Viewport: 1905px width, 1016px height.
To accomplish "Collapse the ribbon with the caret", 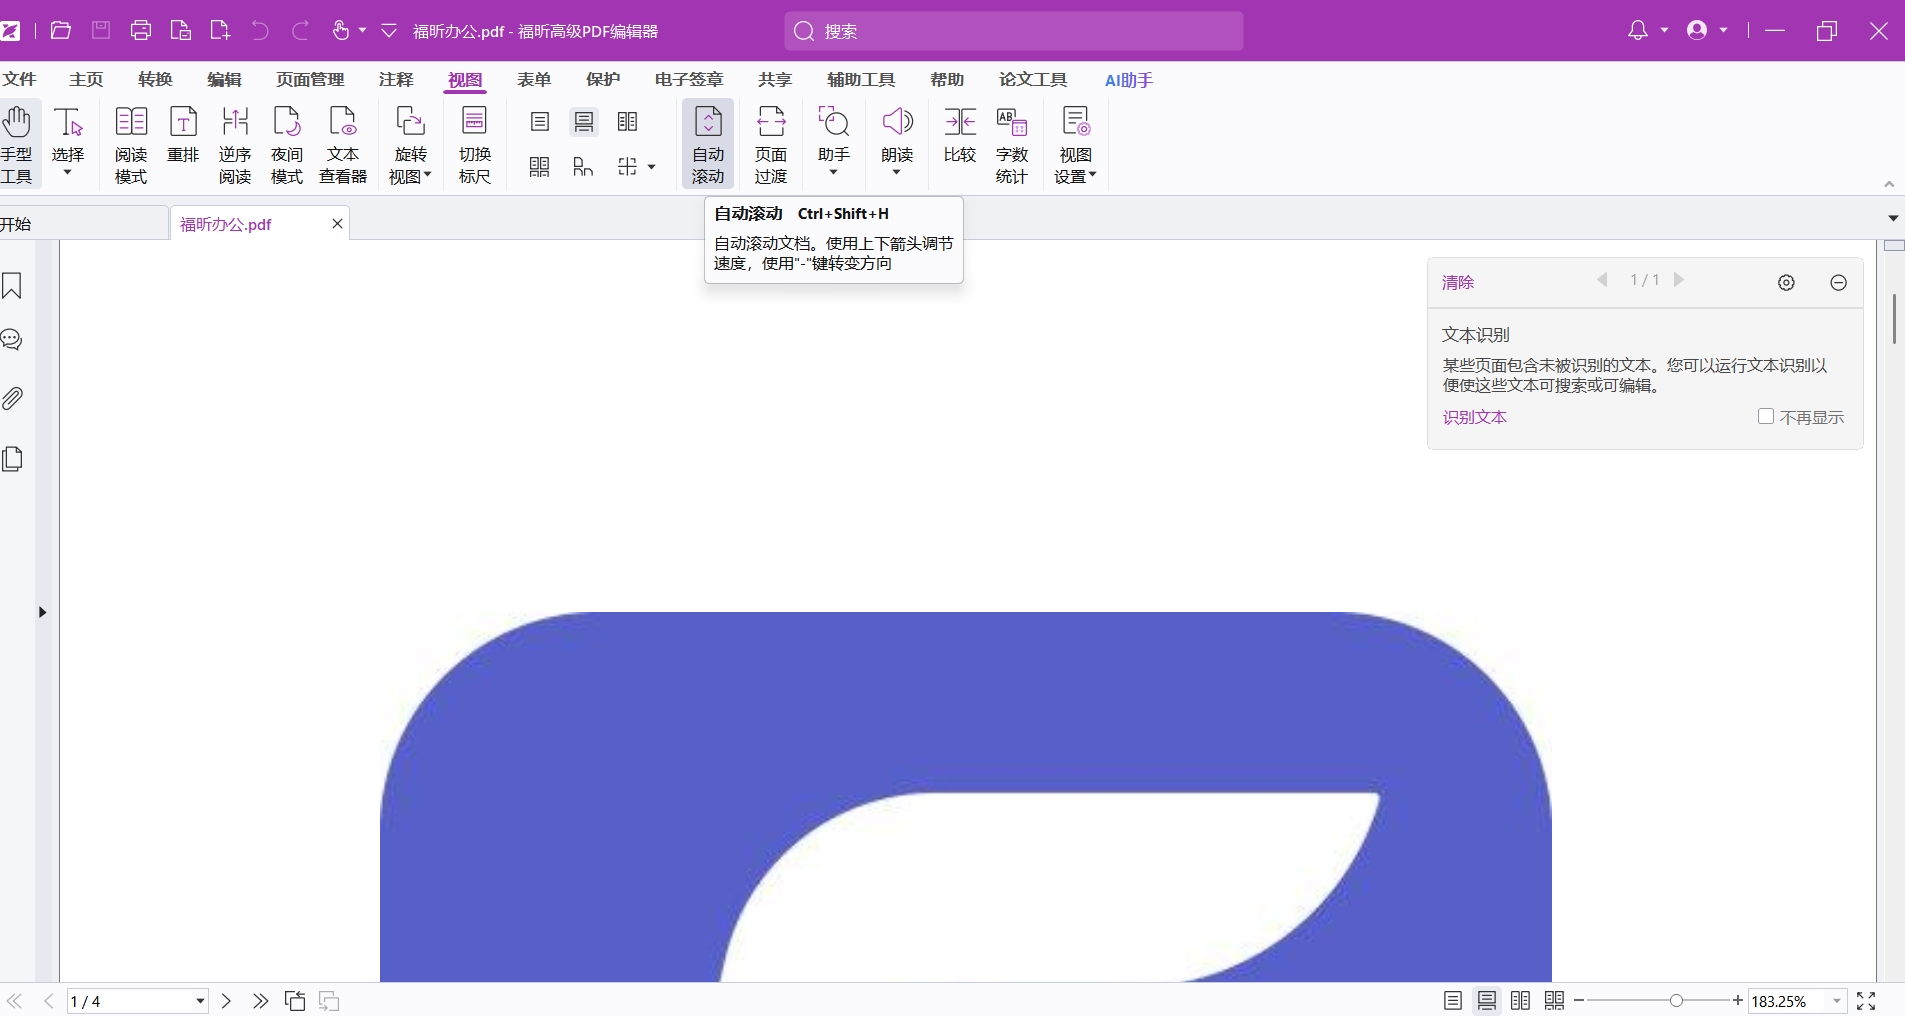I will click(1889, 184).
